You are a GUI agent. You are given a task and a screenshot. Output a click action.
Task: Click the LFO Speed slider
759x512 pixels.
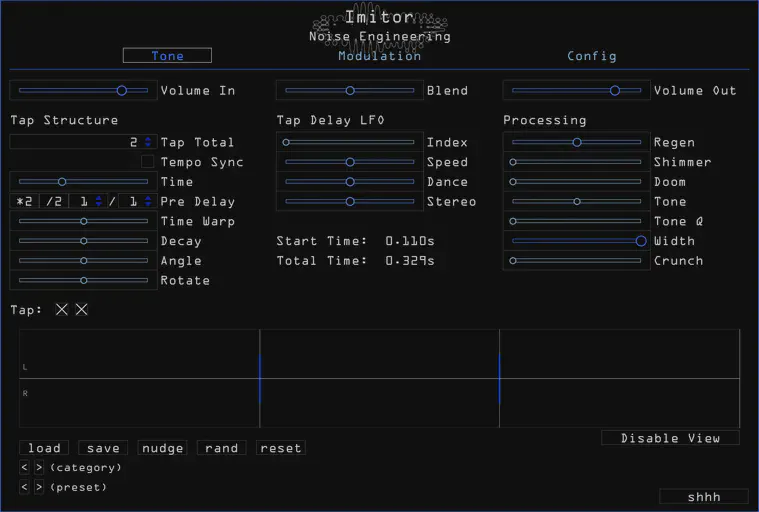pyautogui.click(x=349, y=162)
